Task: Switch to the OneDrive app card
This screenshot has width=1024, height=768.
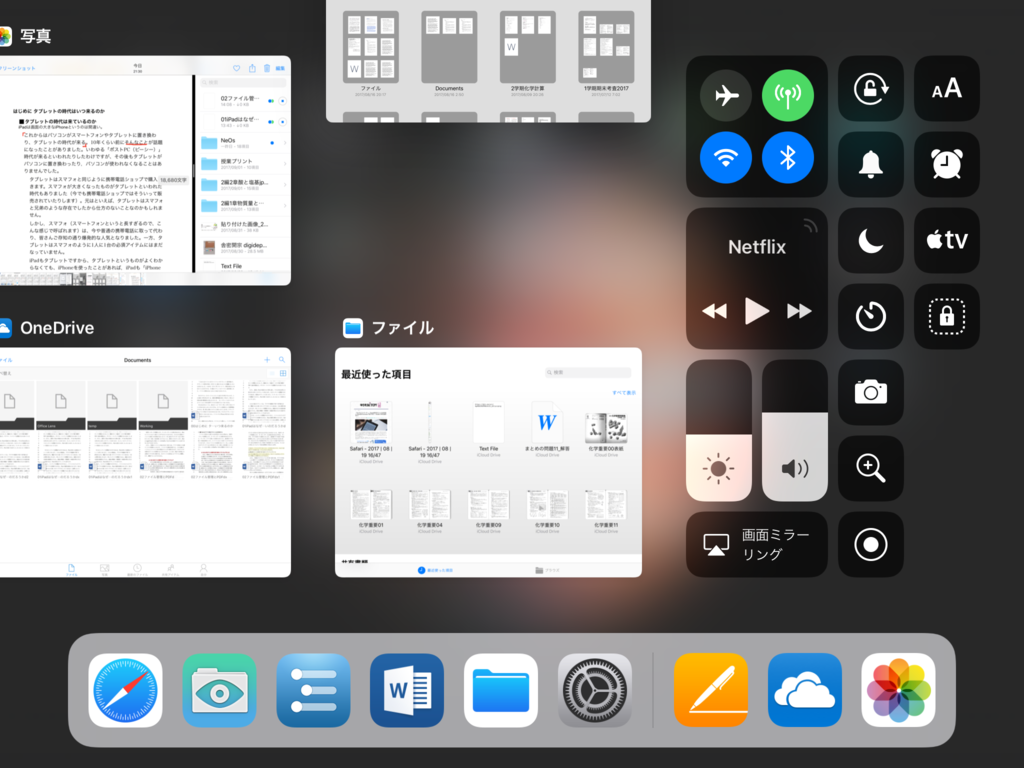Action: [145, 462]
